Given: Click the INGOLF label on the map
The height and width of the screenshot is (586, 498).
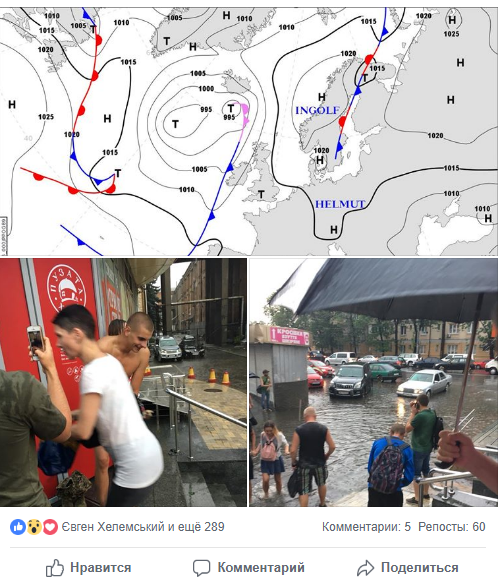Looking at the screenshot, I should point(317,110).
